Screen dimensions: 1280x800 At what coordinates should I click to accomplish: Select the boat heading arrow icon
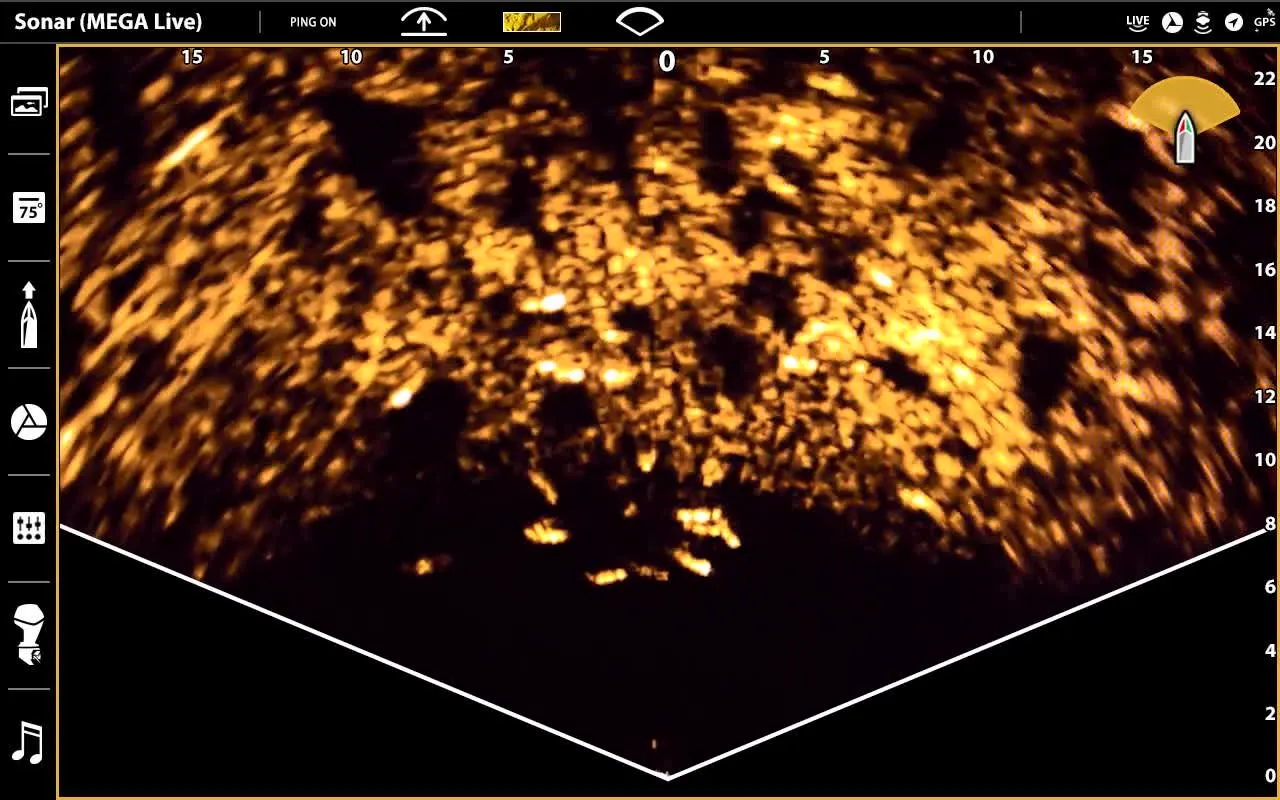pyautogui.click(x=29, y=315)
